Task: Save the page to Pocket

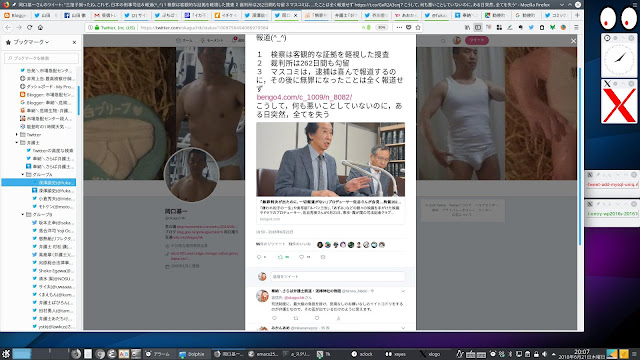Action: tap(409, 27)
